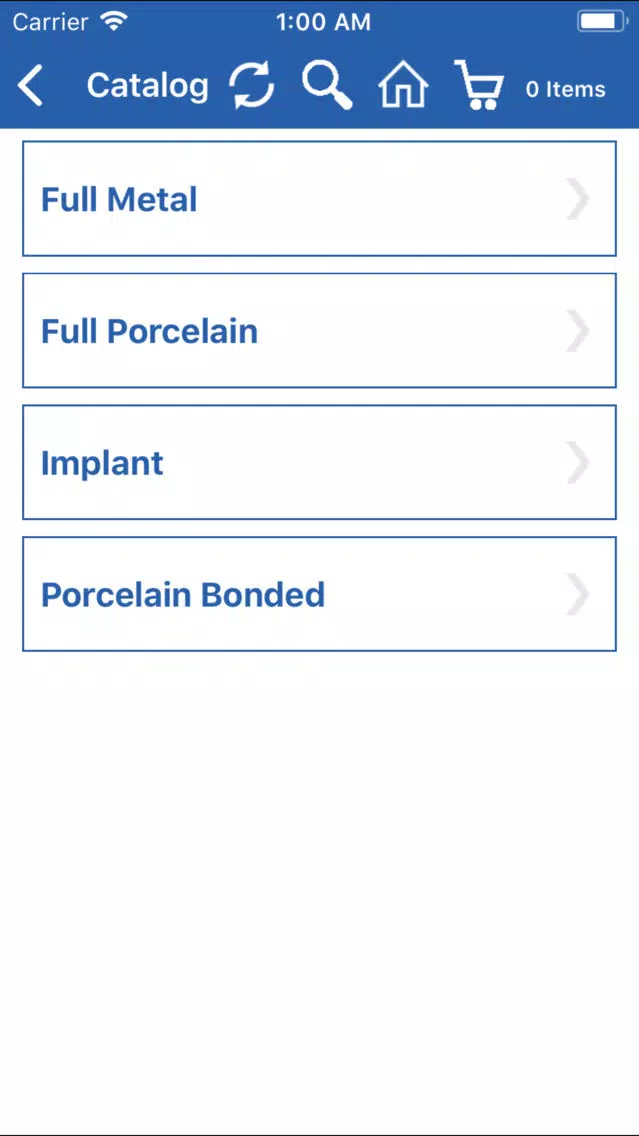The width and height of the screenshot is (639, 1136).
Task: Expand Full Metal chevron arrow
Action: tap(577, 199)
